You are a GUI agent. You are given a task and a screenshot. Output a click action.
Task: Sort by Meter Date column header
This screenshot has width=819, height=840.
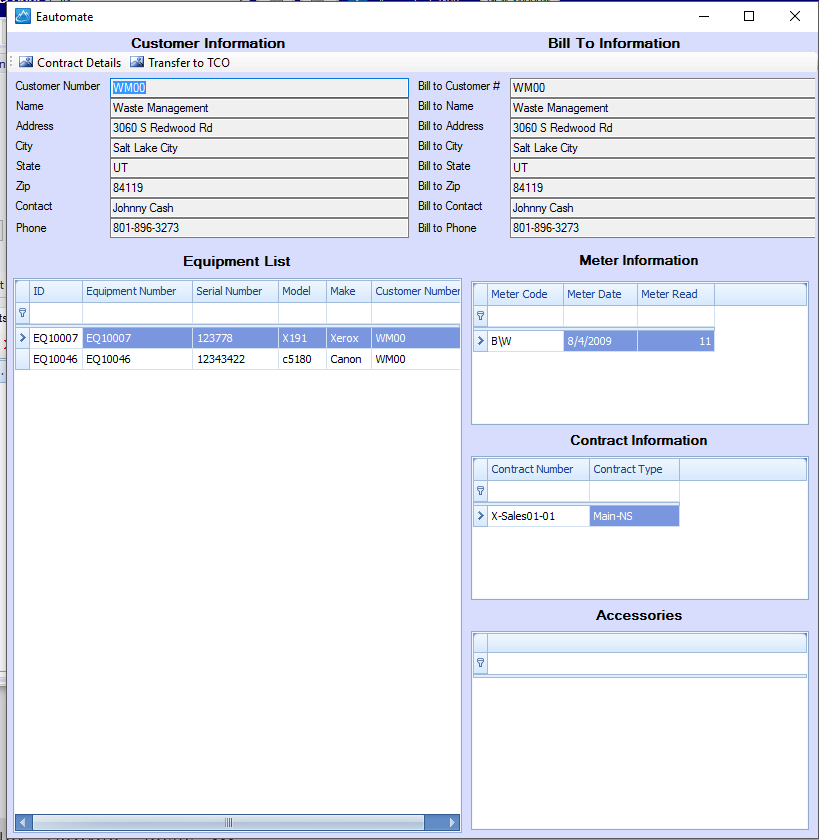[x=600, y=294]
